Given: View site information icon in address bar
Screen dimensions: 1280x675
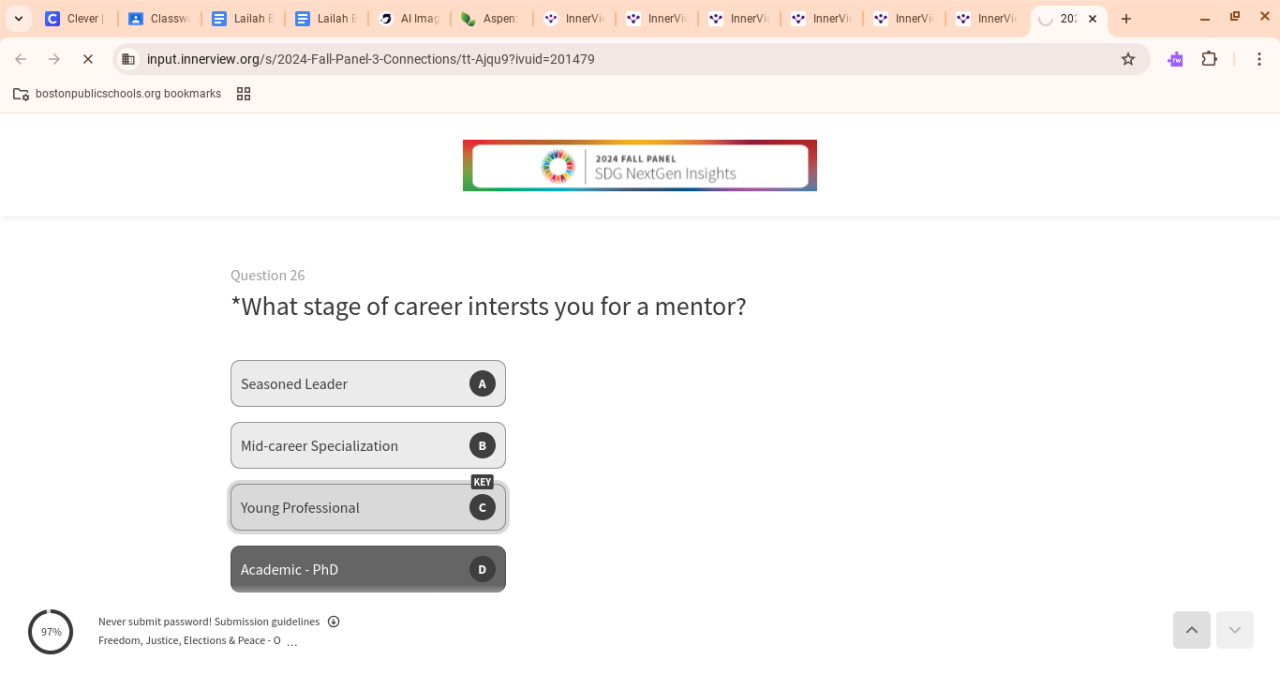Looking at the screenshot, I should [128, 59].
